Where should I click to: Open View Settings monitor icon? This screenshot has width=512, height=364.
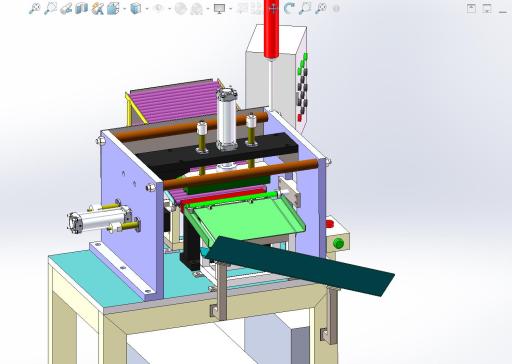click(219, 9)
